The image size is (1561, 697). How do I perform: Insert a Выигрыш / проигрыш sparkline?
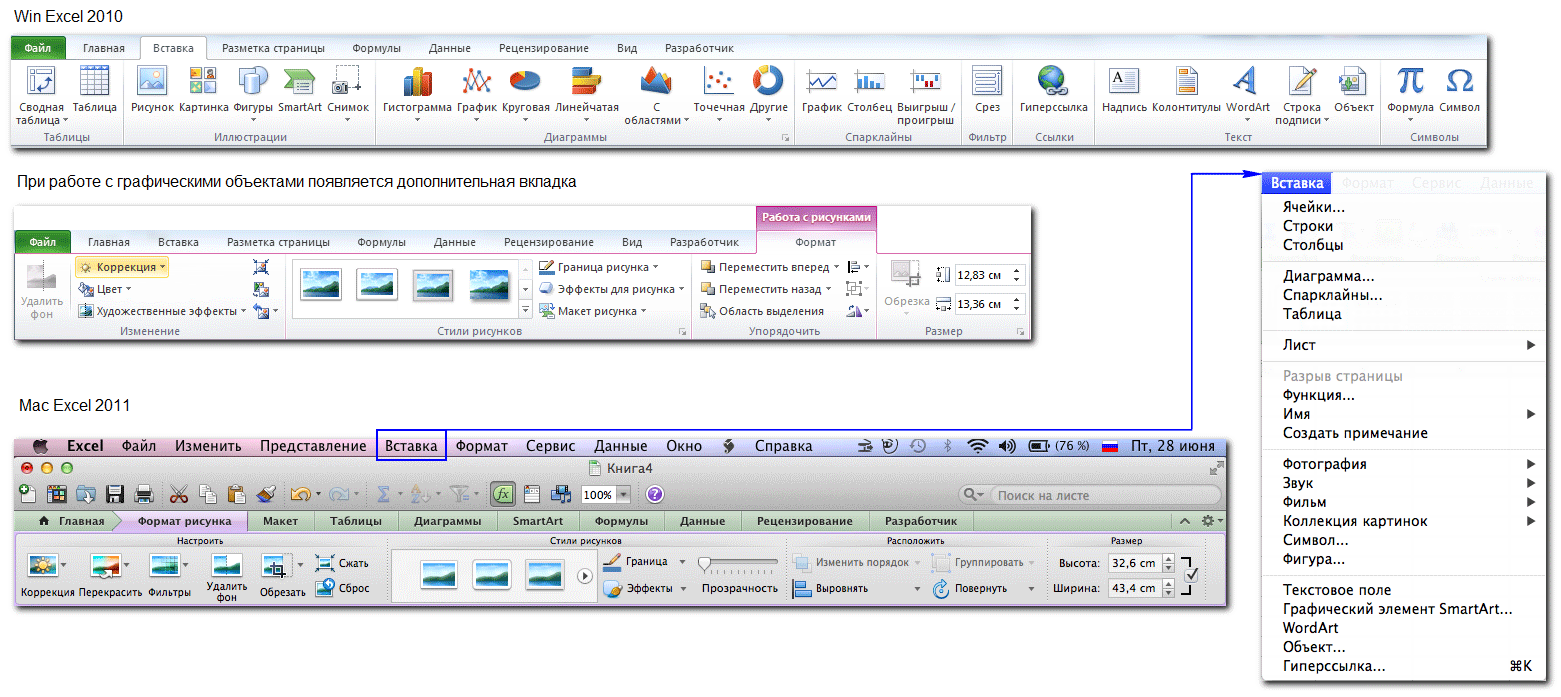[926, 80]
